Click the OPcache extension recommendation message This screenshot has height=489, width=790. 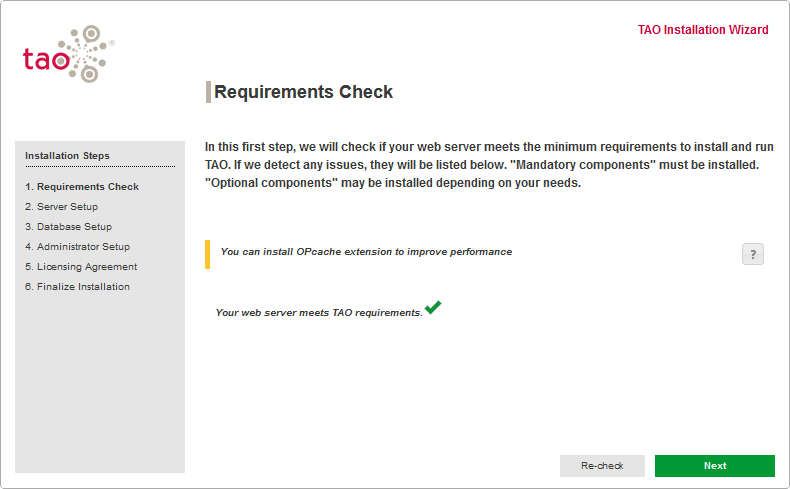(366, 252)
